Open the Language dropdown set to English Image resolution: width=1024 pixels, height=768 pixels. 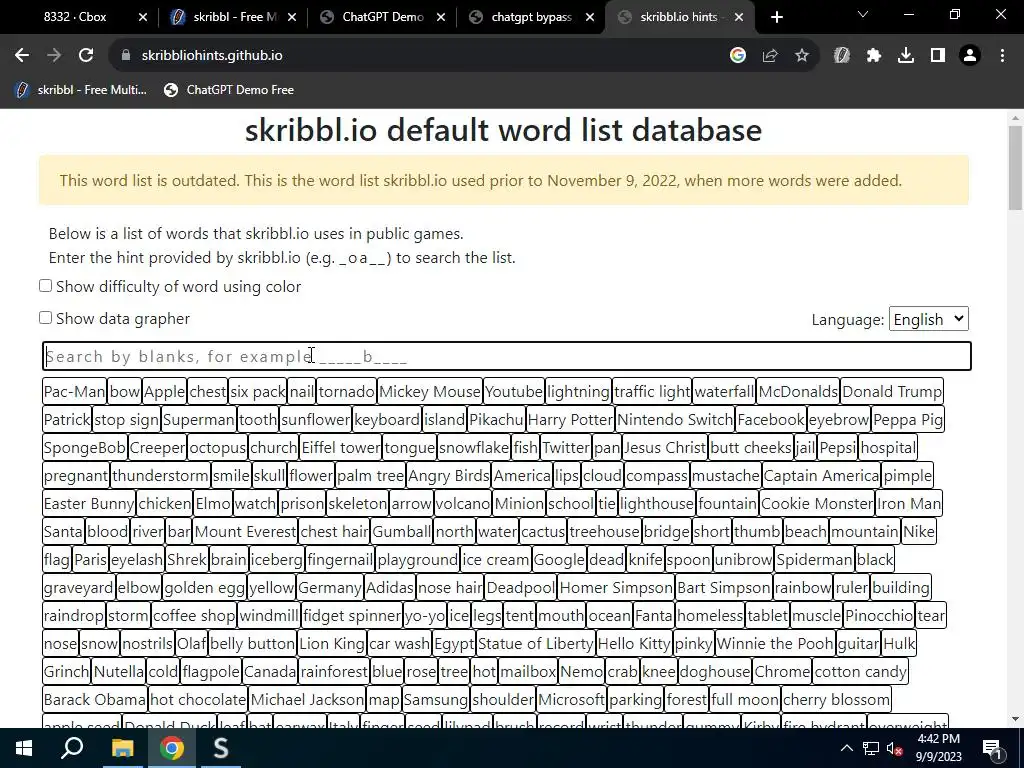pos(928,319)
